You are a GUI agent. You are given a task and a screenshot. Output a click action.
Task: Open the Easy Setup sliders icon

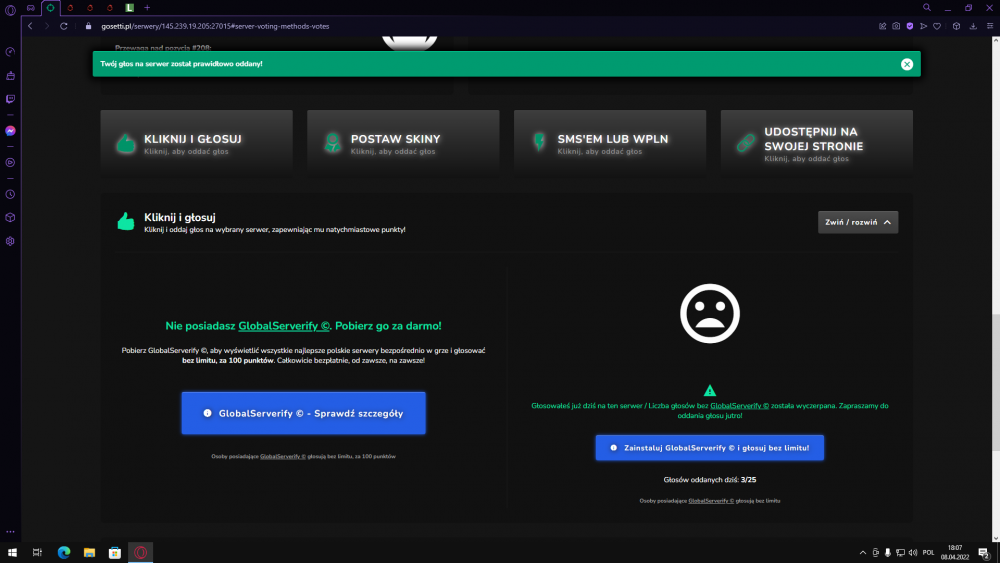click(x=990, y=26)
